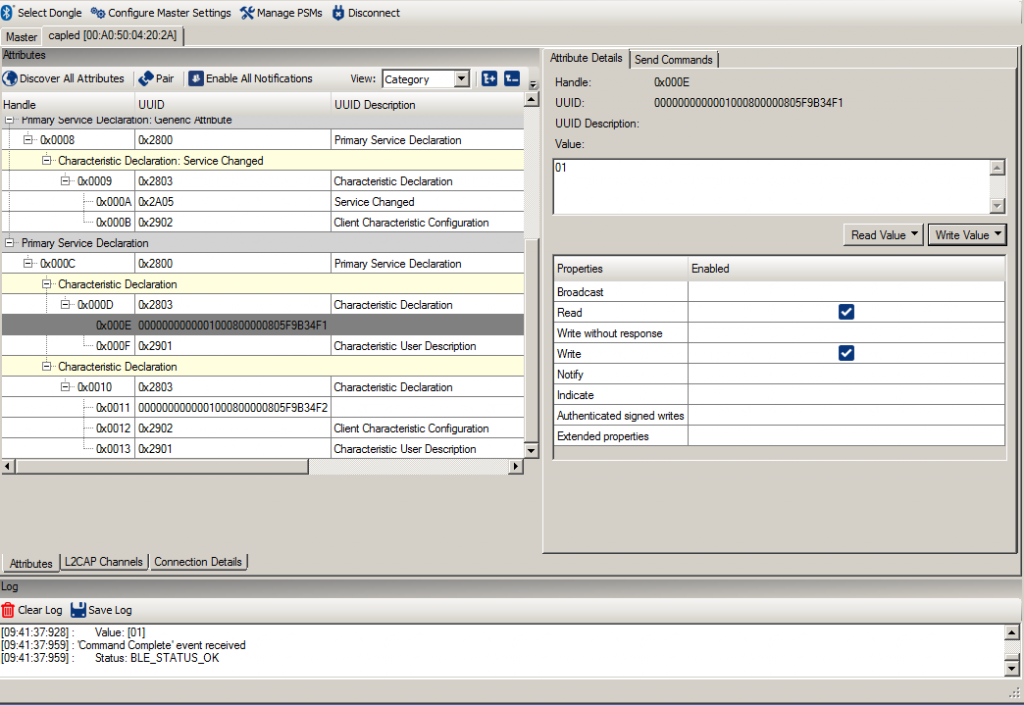The height and width of the screenshot is (705, 1024).
Task: Open the View Category dropdown
Action: pyautogui.click(x=459, y=78)
